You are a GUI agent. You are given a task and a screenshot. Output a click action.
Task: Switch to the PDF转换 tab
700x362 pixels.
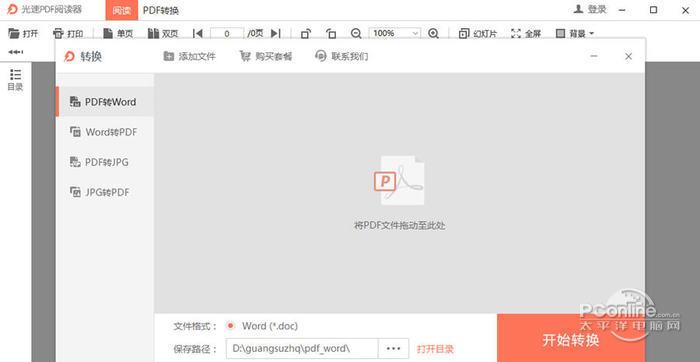coord(161,10)
